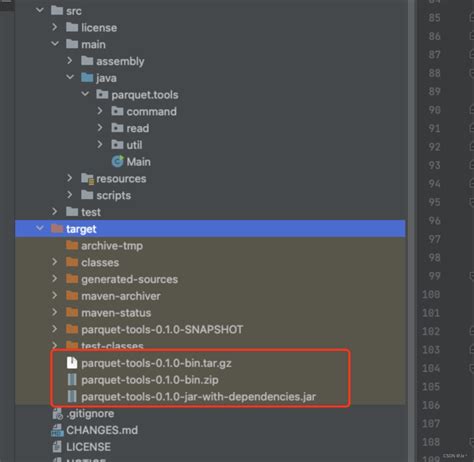Click the command package icon
This screenshot has height=462, width=474.
(117, 111)
